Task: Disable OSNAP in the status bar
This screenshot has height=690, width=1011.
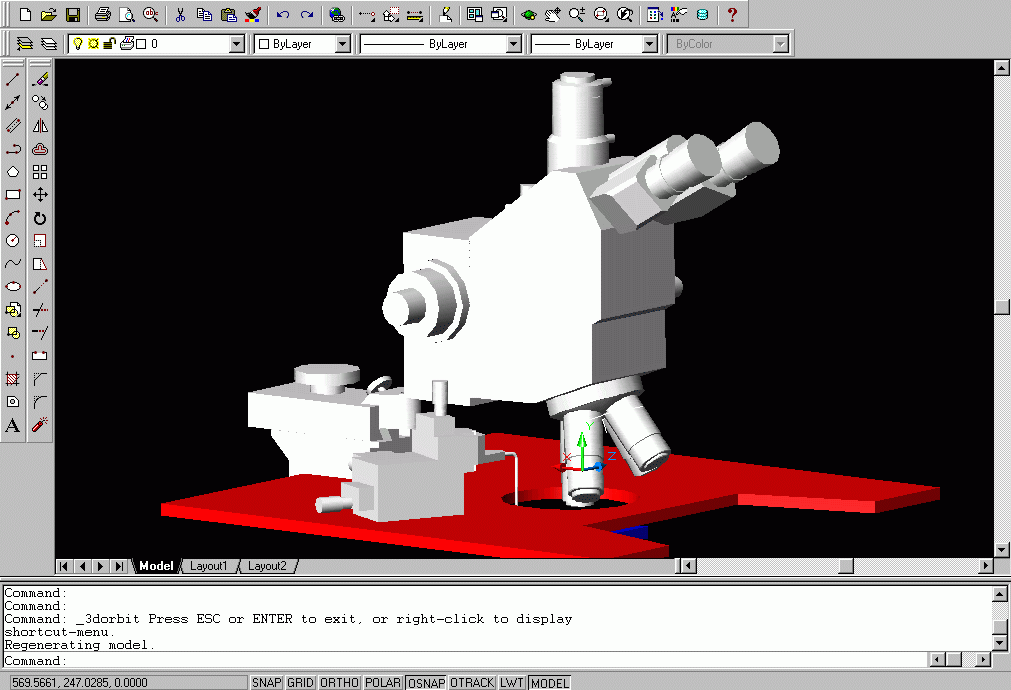Action: click(425, 683)
